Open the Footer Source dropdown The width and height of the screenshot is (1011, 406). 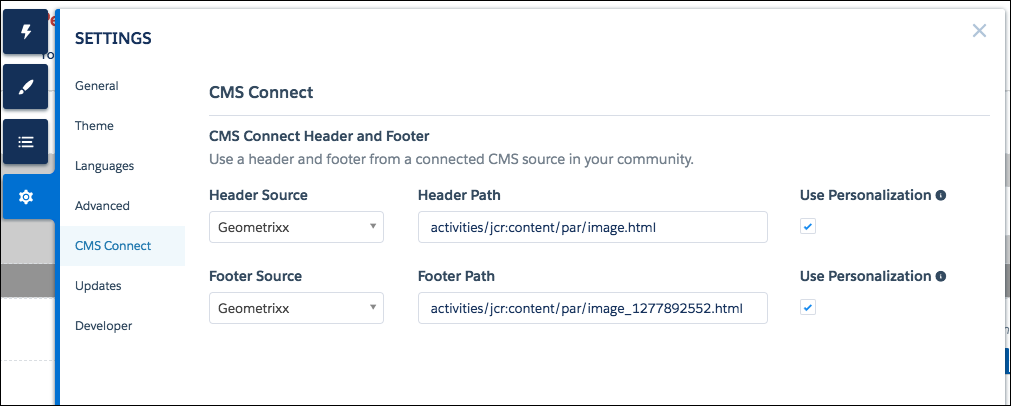[x=297, y=308]
